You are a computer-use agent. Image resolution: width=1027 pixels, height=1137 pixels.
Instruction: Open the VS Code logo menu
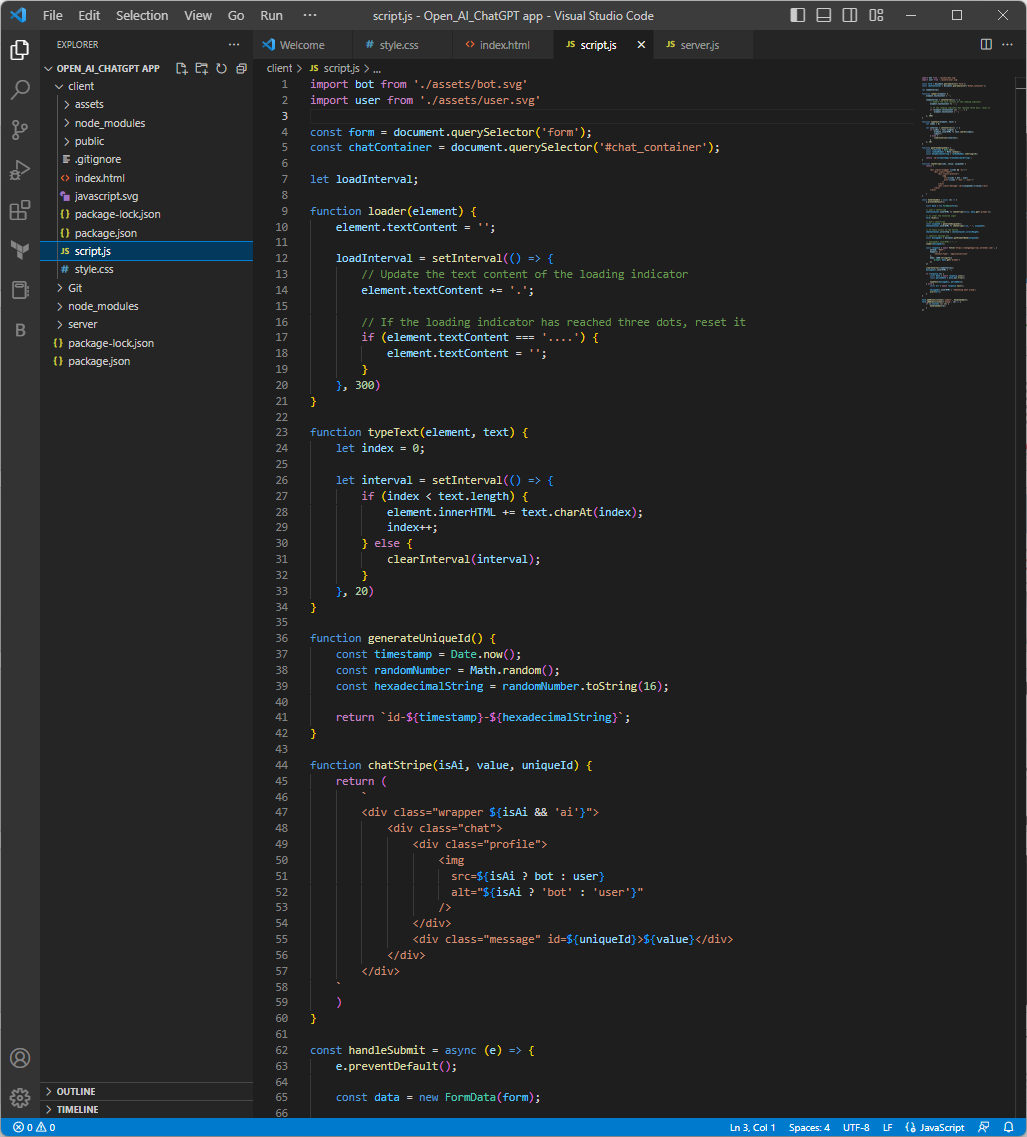tap(18, 15)
